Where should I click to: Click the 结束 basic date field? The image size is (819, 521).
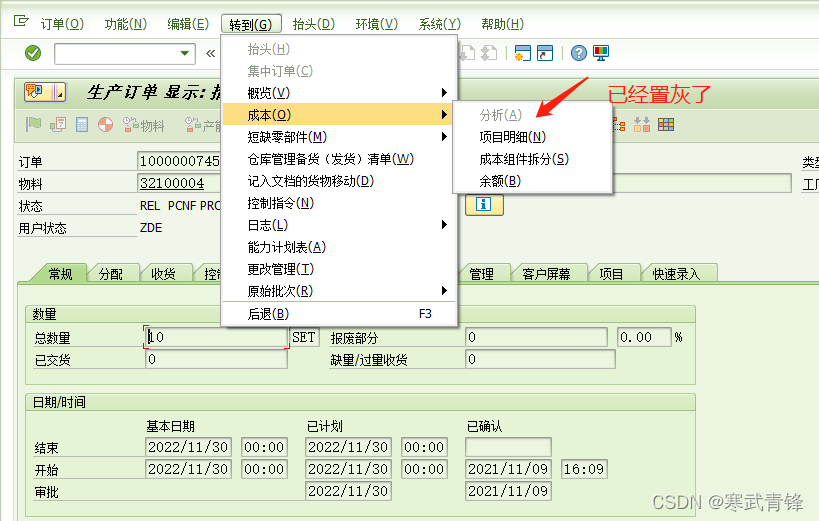(188, 447)
